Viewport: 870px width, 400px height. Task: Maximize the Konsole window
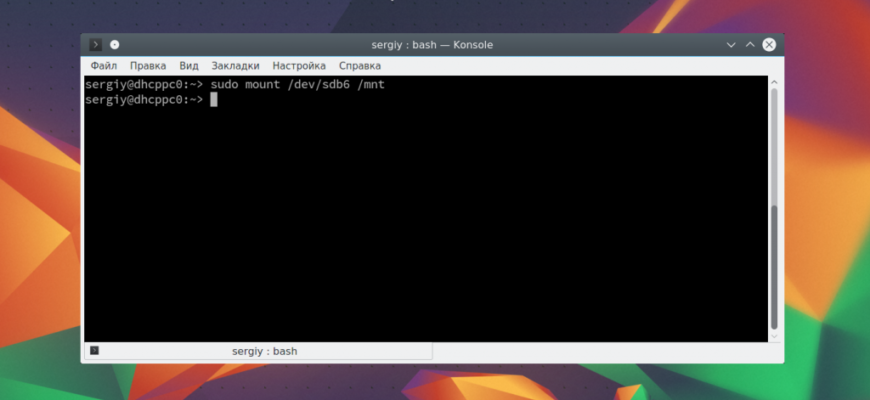[x=750, y=45]
